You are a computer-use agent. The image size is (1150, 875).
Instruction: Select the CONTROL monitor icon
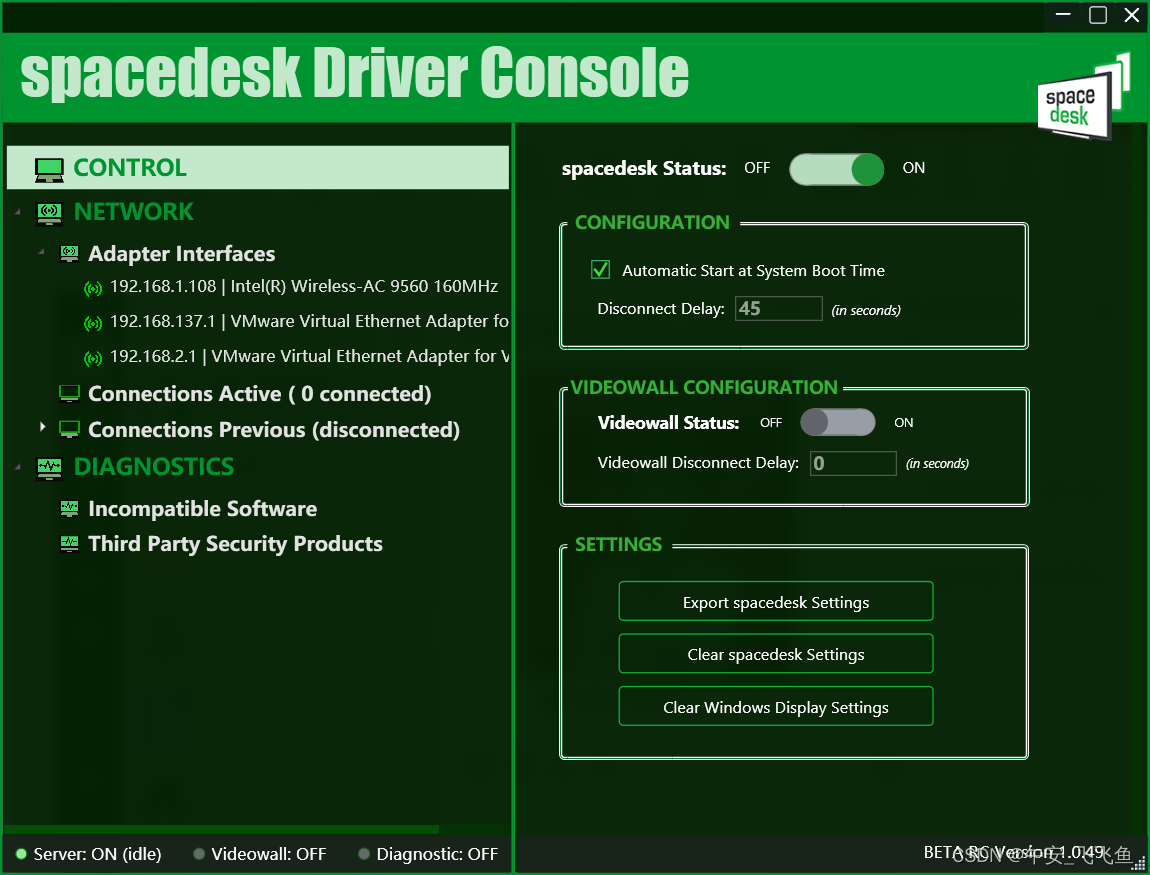pyautogui.click(x=49, y=169)
